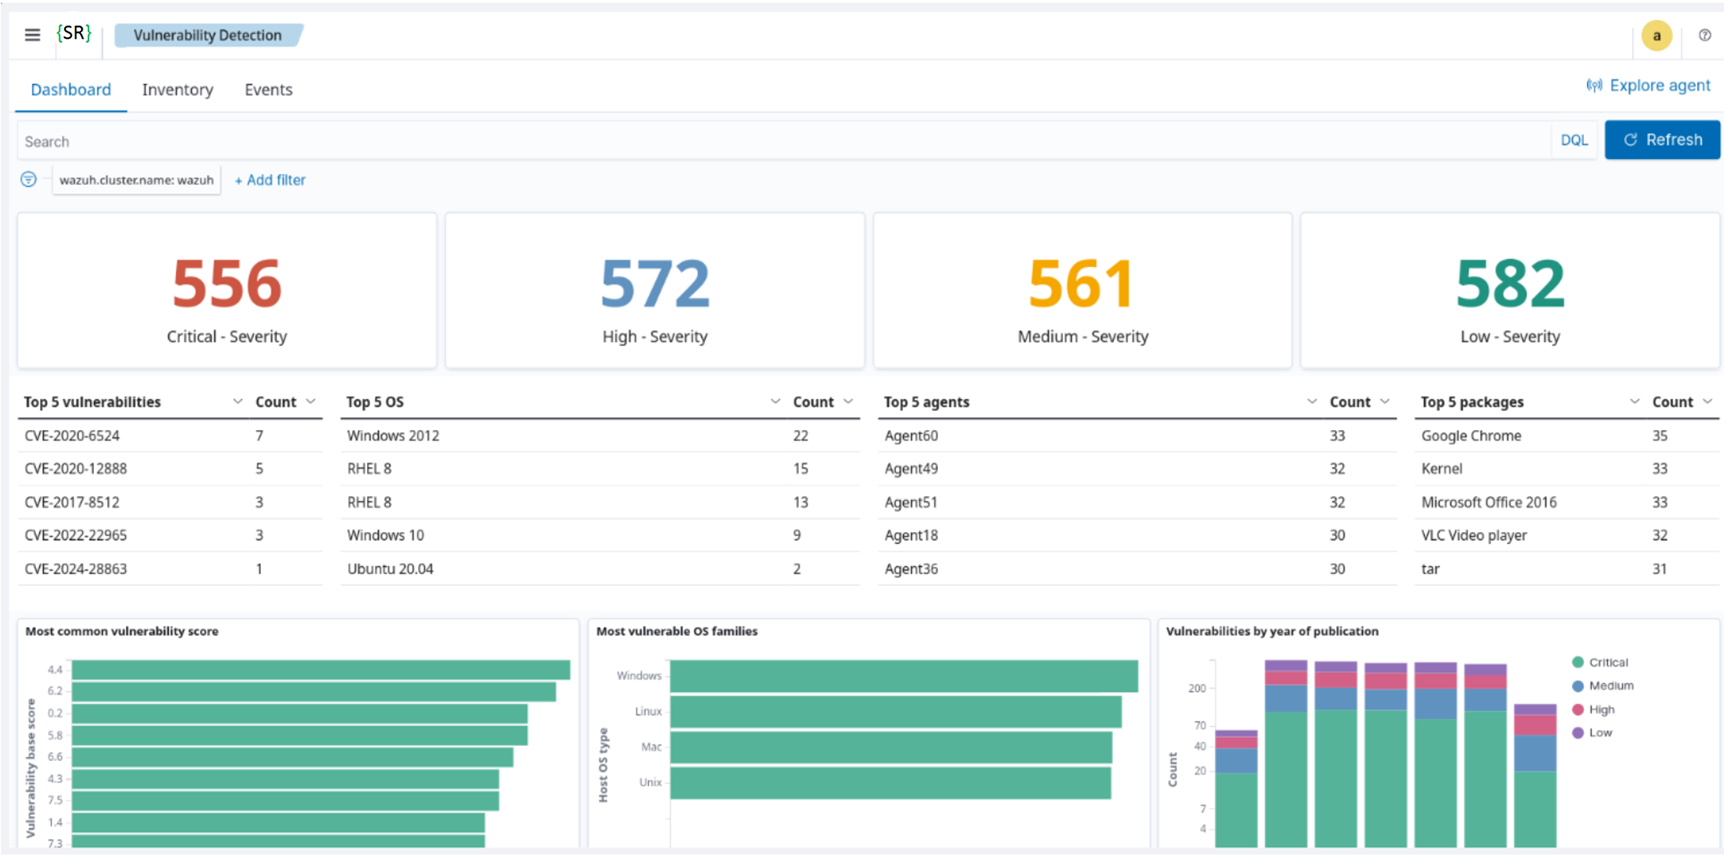Expand Top 5 vulnerabilities column chevron
Screen dimensions: 1724x859
[238, 402]
